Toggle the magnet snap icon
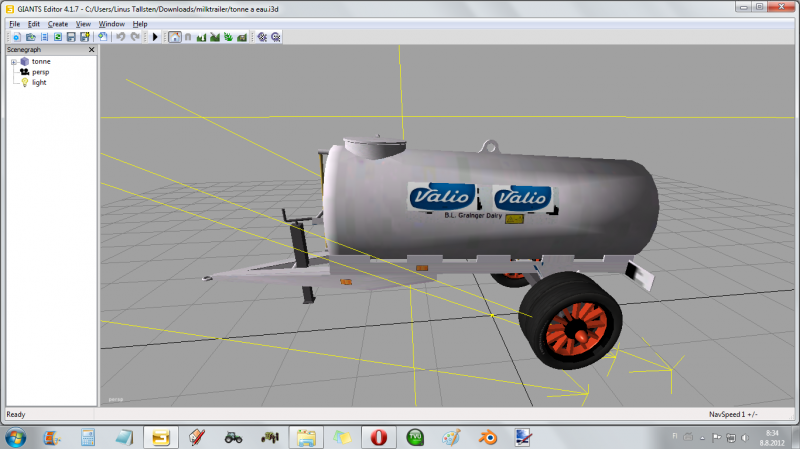The width and height of the screenshot is (800, 449). (188, 37)
